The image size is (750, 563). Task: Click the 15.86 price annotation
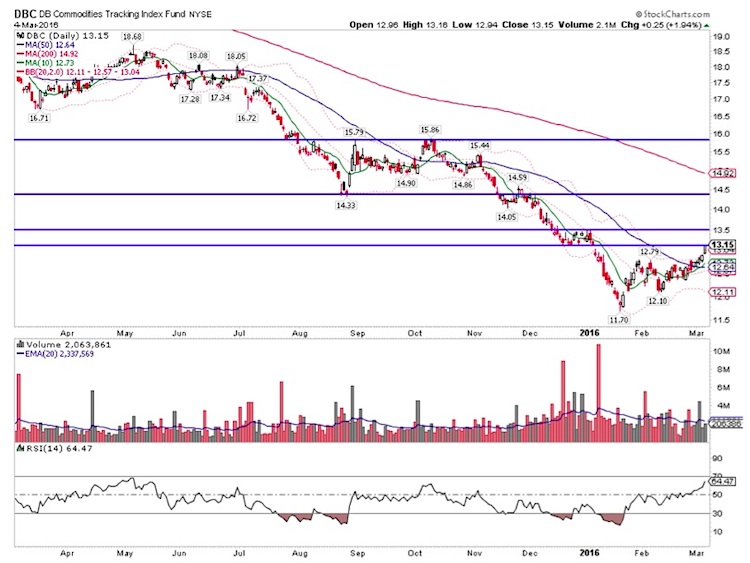pos(430,130)
